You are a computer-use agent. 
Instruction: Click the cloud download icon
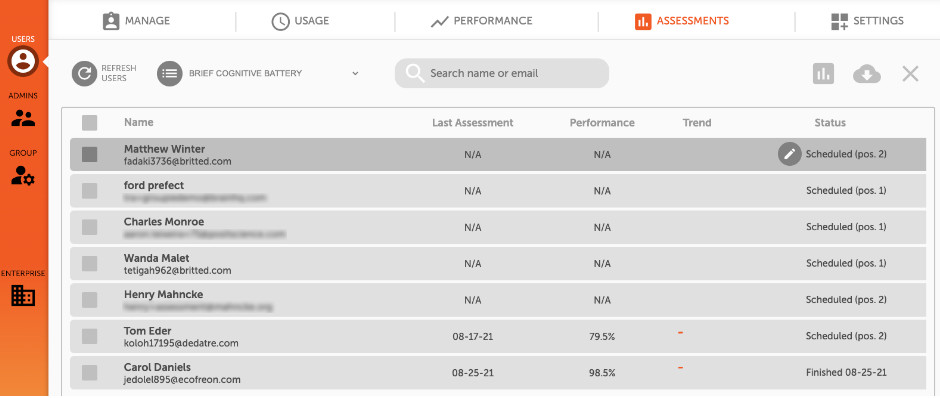pos(867,74)
